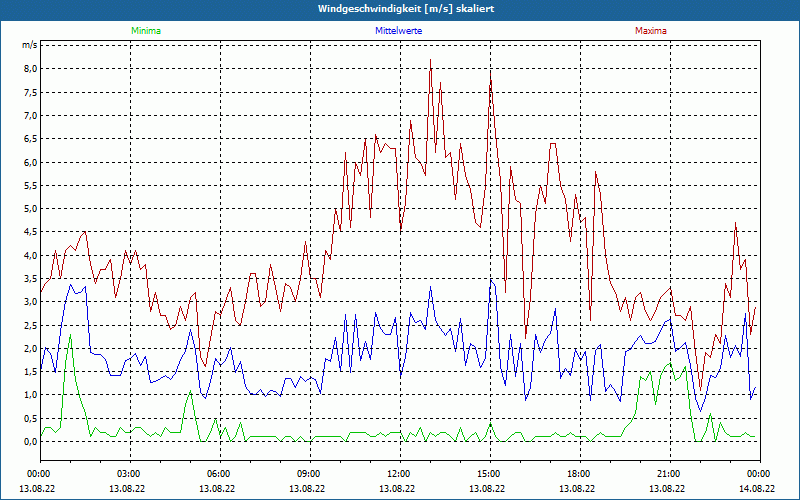Viewport: 800px width, 500px height.
Task: Click the 6,0 y-axis value
Action: 31,162
